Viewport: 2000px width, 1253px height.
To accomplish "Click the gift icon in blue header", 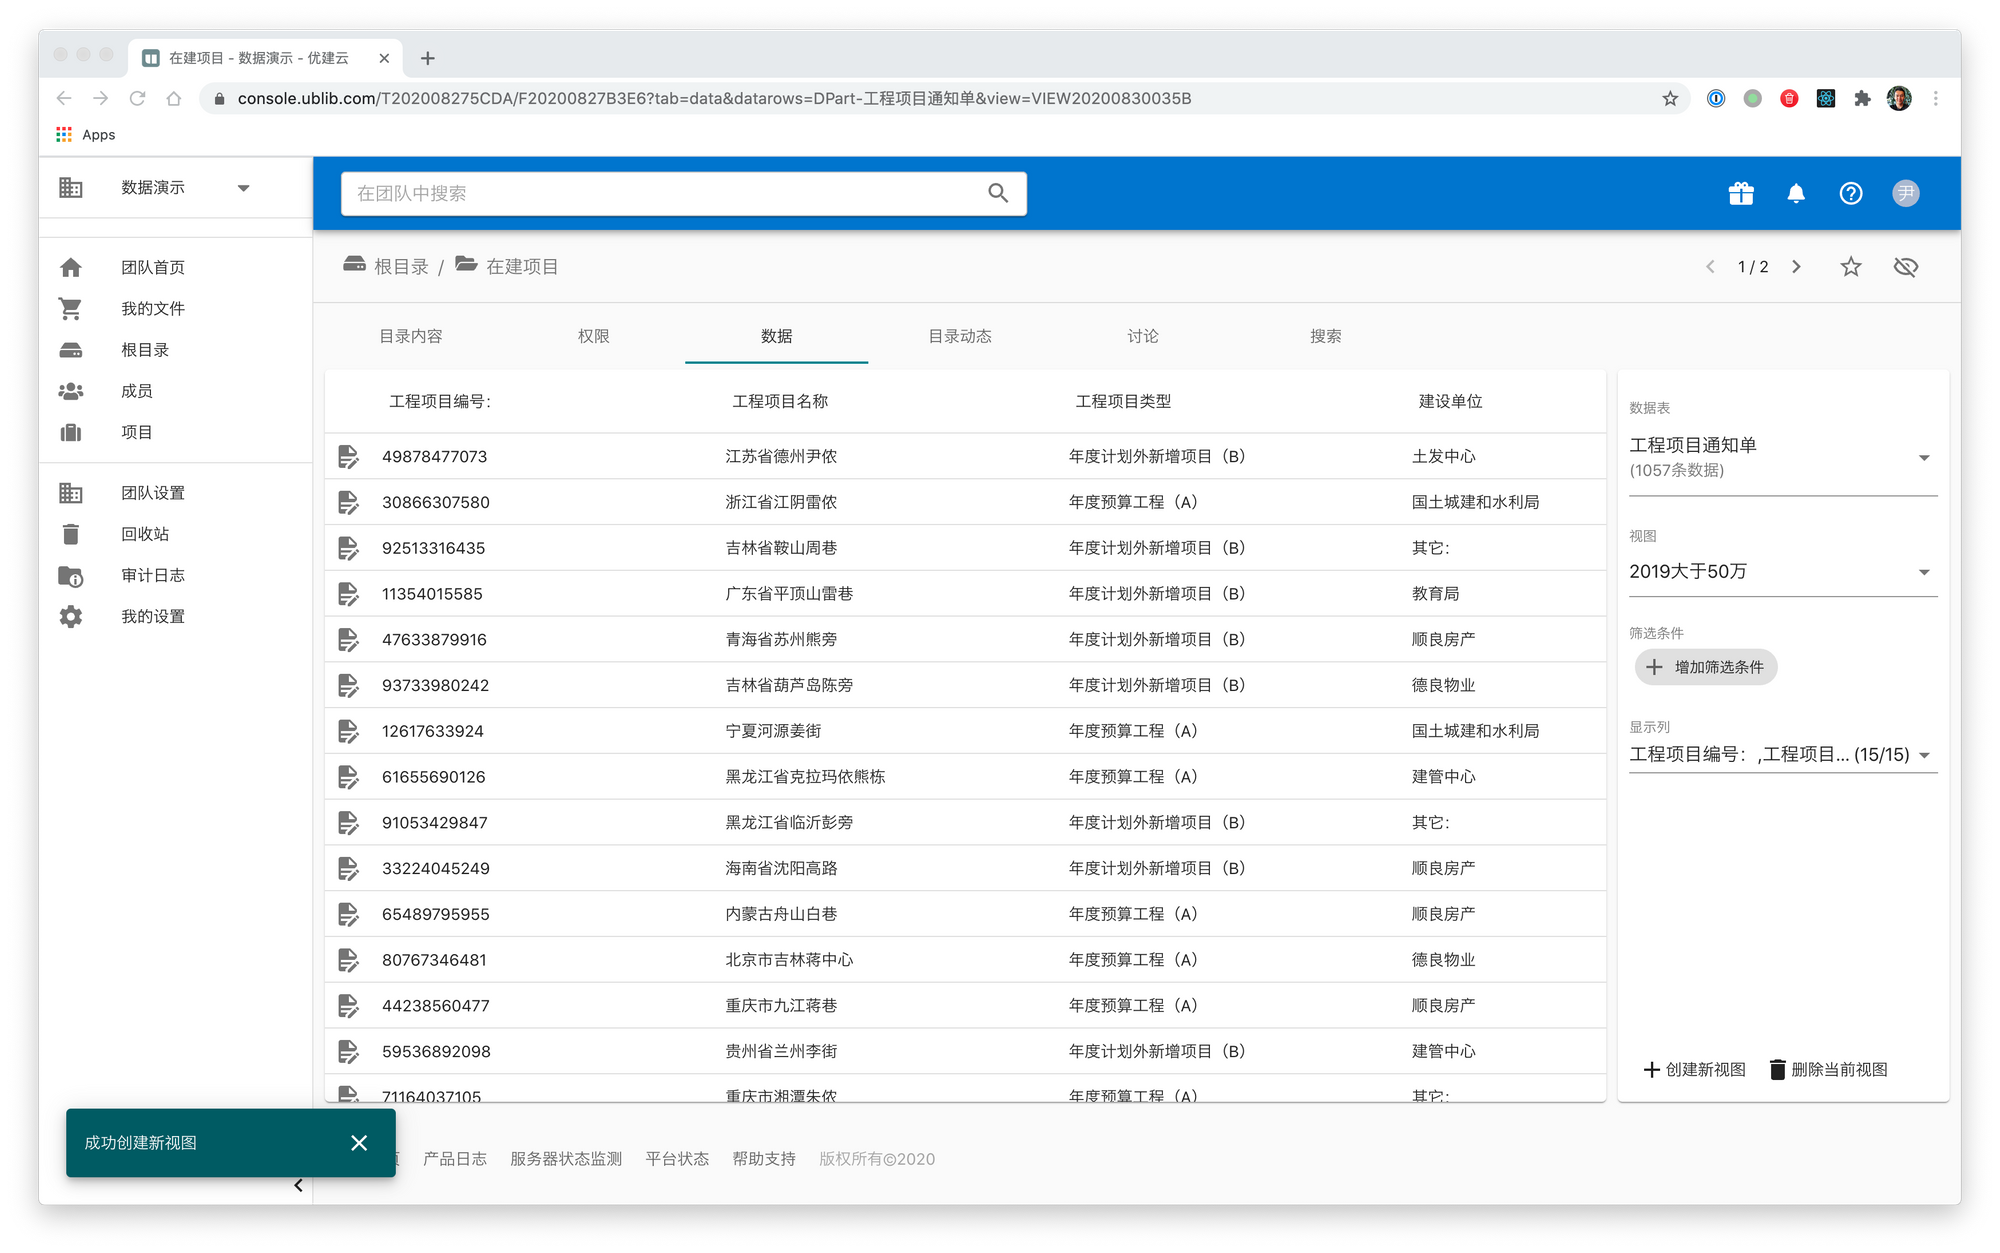I will (1741, 193).
